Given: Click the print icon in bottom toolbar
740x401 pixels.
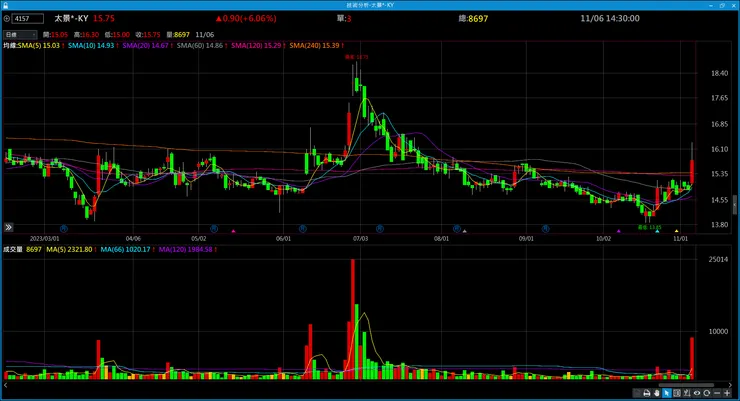Looking at the screenshot, I should [x=647, y=393].
